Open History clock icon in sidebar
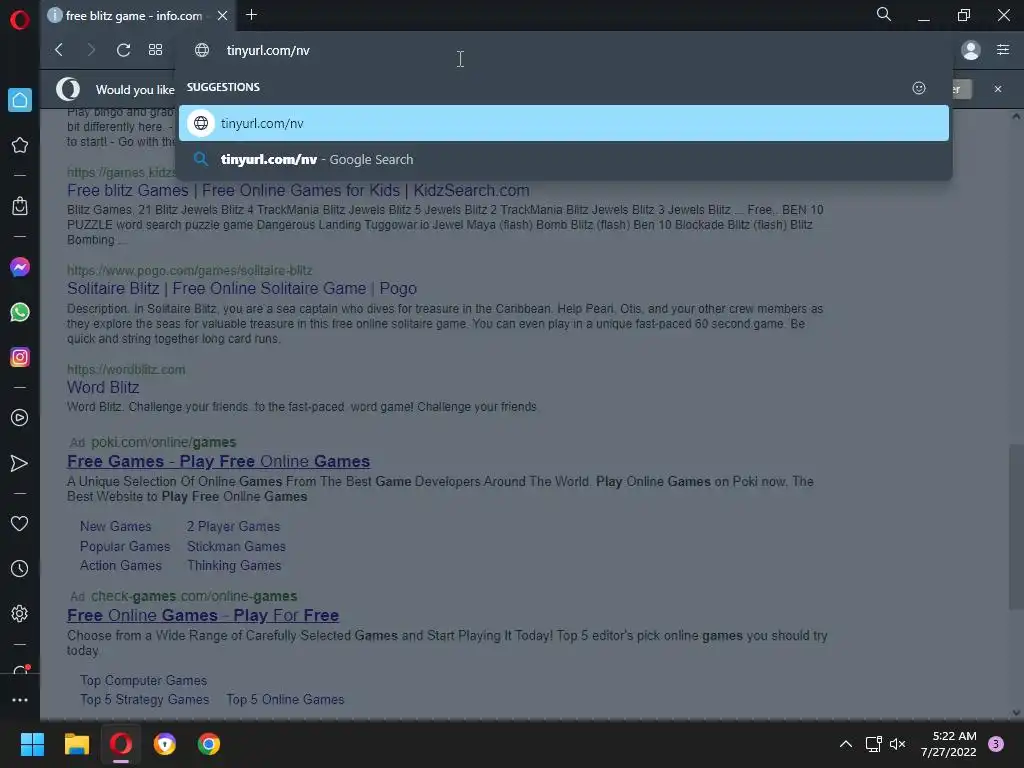 [20, 569]
